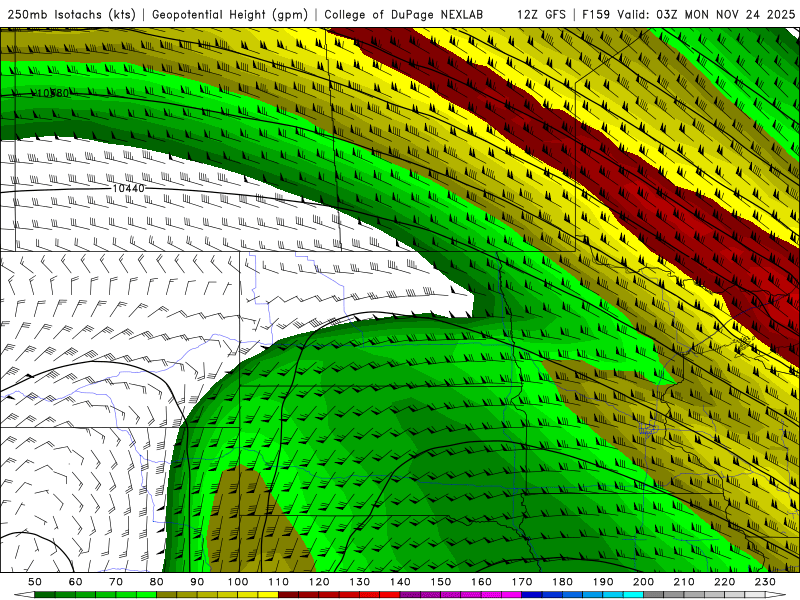
Task: Click the 150 knot legend value
Action: pos(441,582)
